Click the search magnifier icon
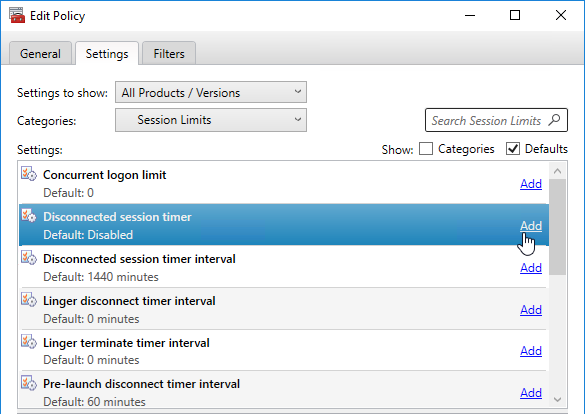The height and width of the screenshot is (414, 585). pyautogui.click(x=554, y=120)
